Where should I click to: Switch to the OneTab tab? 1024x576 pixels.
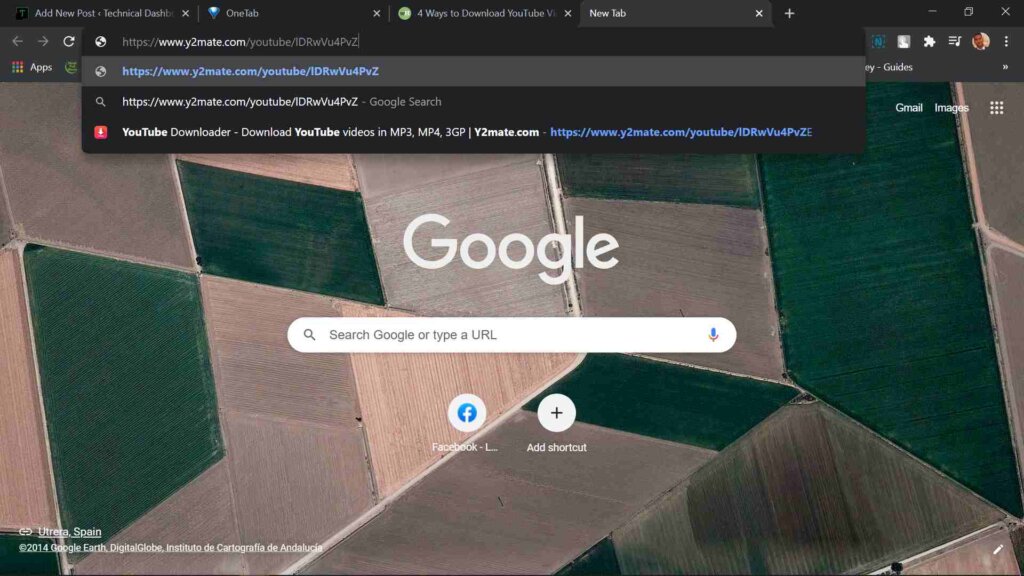point(294,13)
